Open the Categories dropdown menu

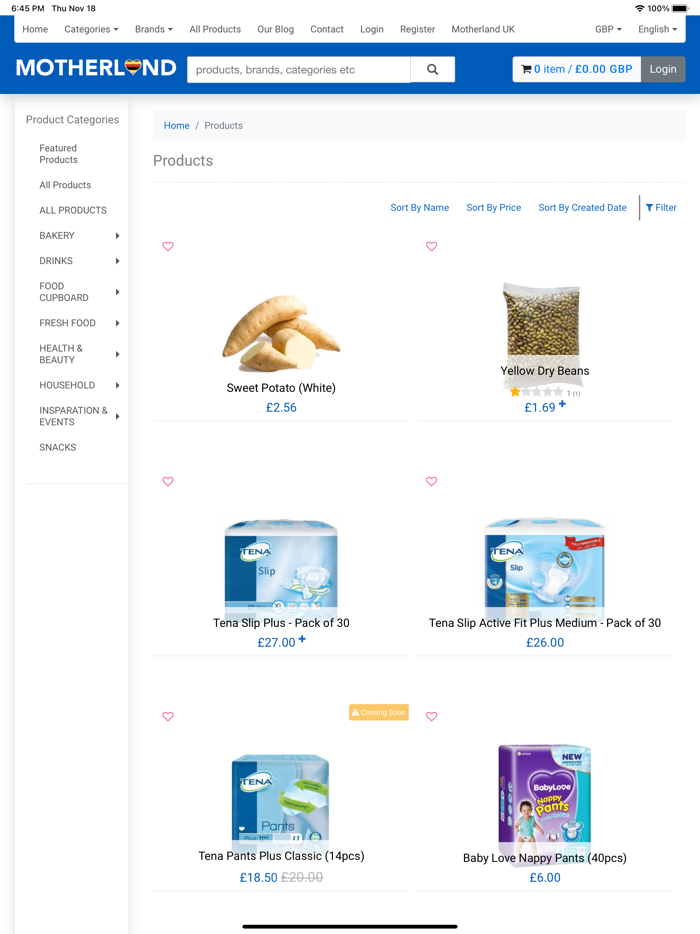tap(91, 29)
